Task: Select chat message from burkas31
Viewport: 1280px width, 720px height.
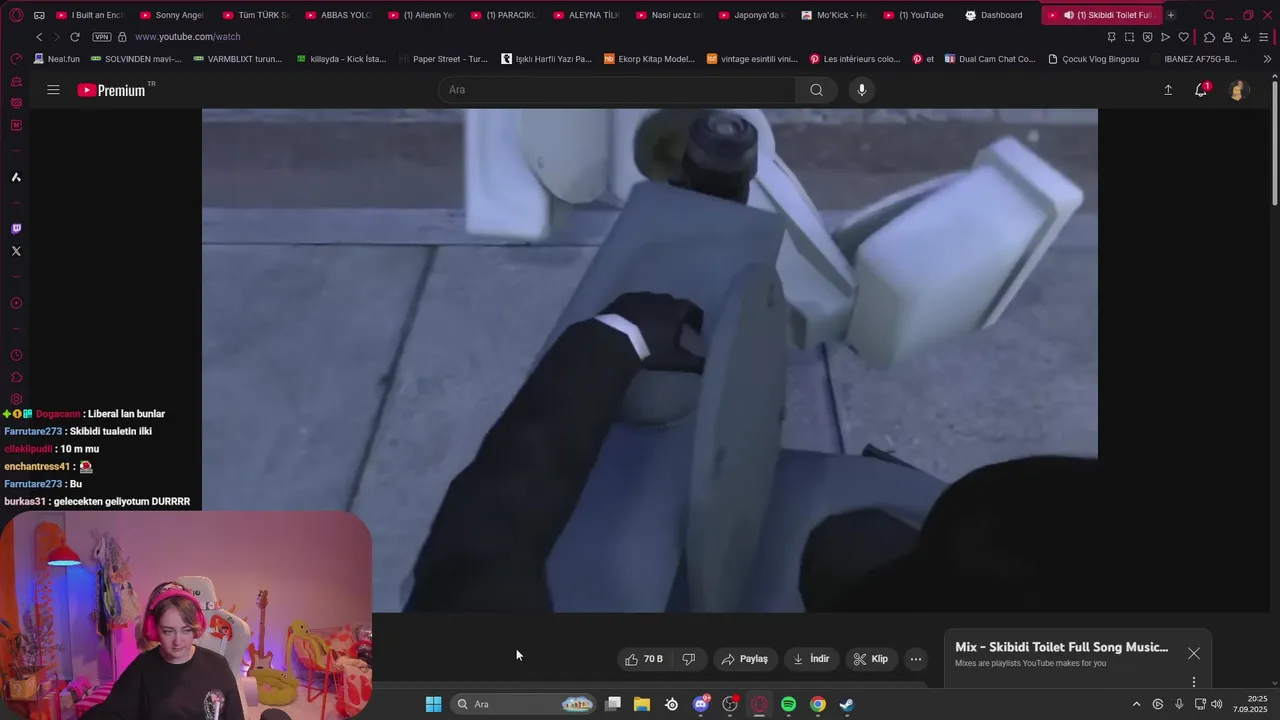Action: pos(97,502)
